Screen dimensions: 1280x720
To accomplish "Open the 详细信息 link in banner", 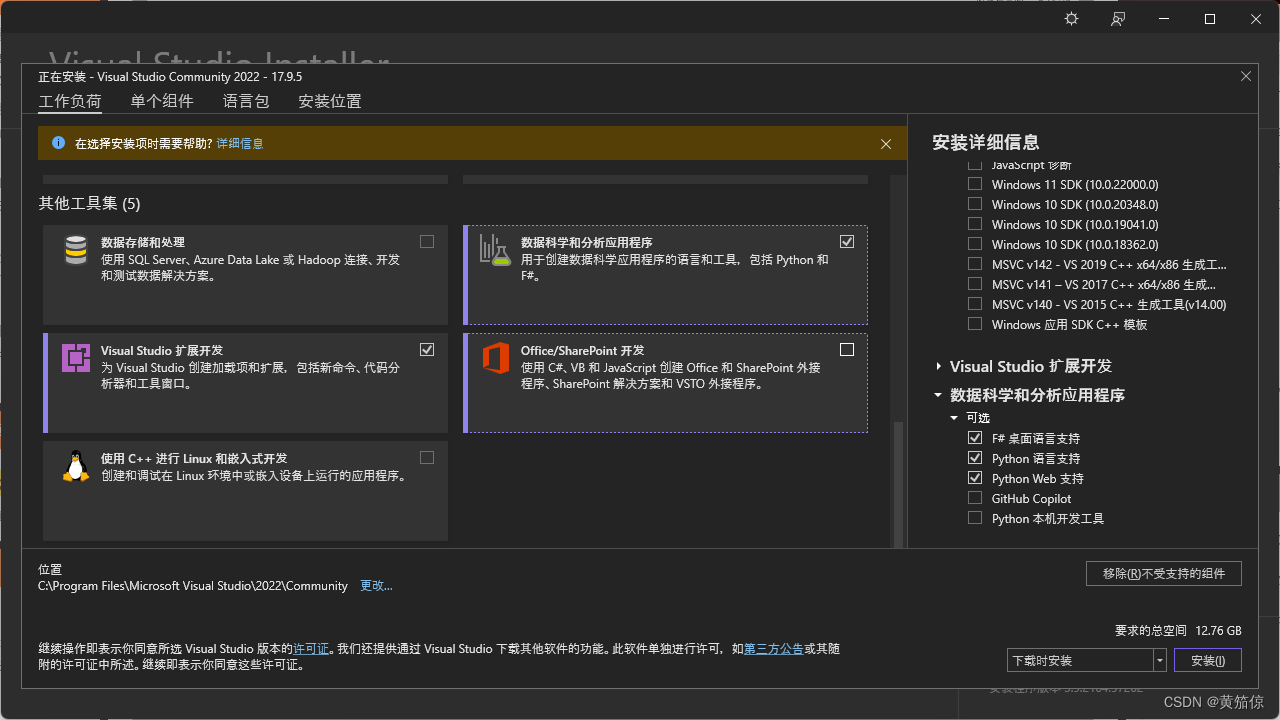I will pos(240,144).
